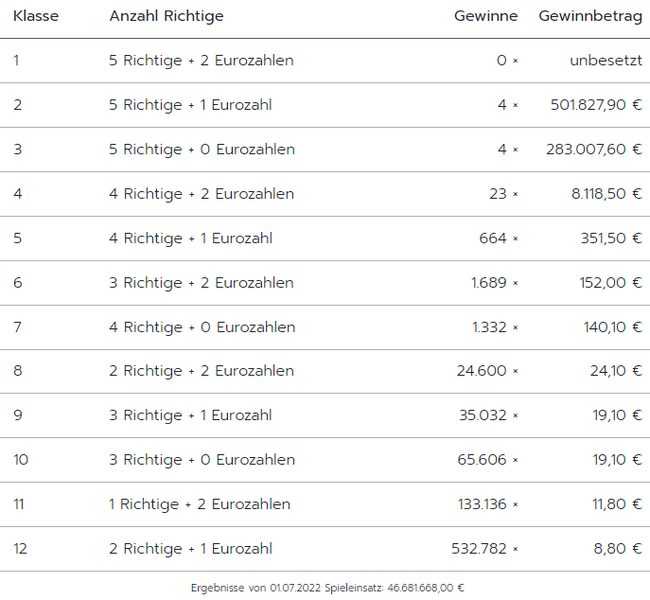650x600 pixels.
Task: Click the 532.782 winners count
Action: [479, 548]
